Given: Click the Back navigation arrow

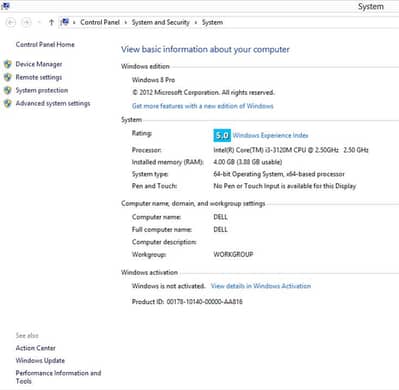Looking at the screenshot, I should tap(11, 22).
